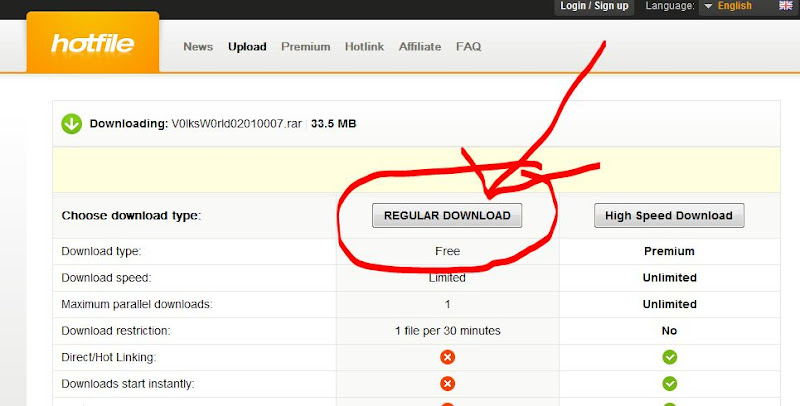Viewport: 800px width, 406px height.
Task: Click the High Speed Download button
Action: 669,215
